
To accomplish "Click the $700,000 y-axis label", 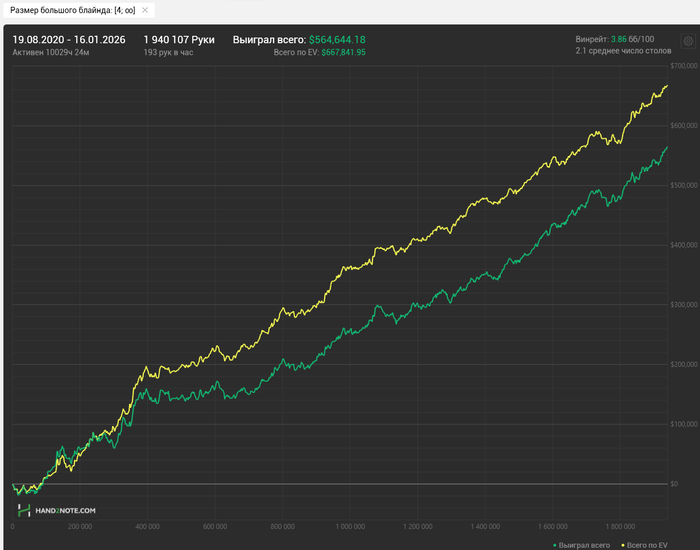I will pos(683,66).
